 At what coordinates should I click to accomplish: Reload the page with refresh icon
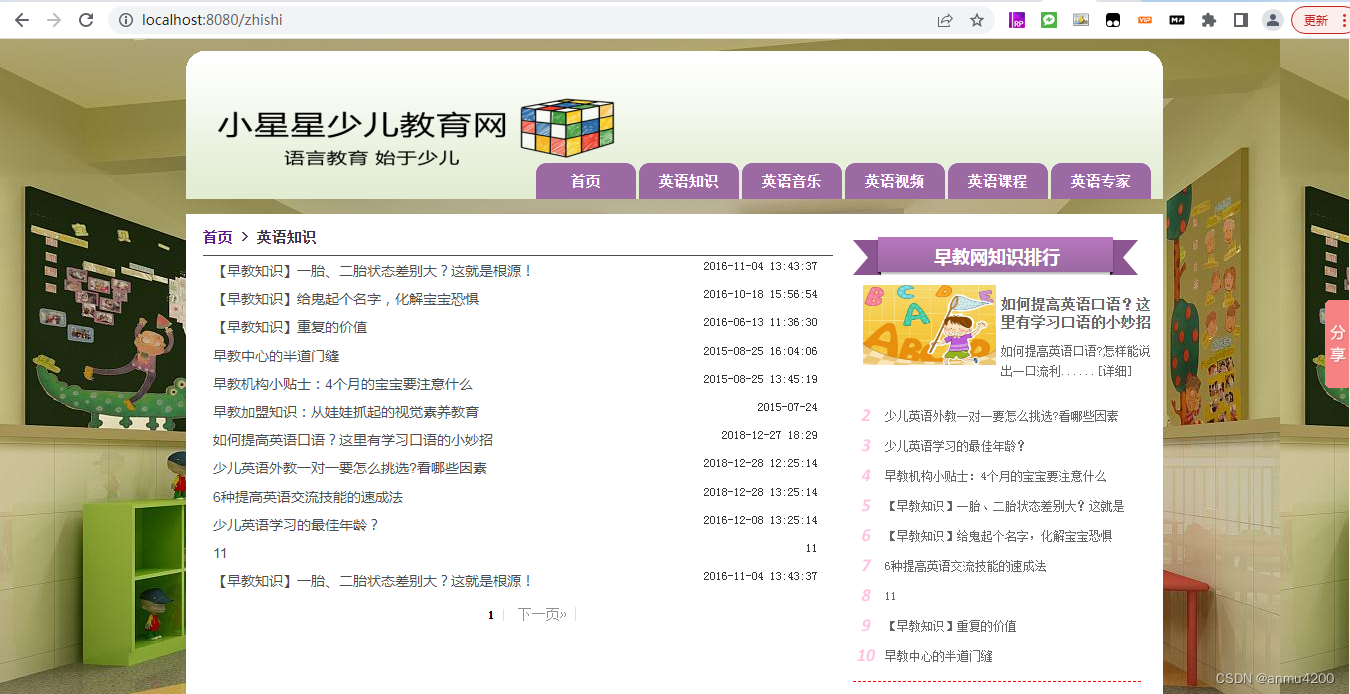pos(86,20)
